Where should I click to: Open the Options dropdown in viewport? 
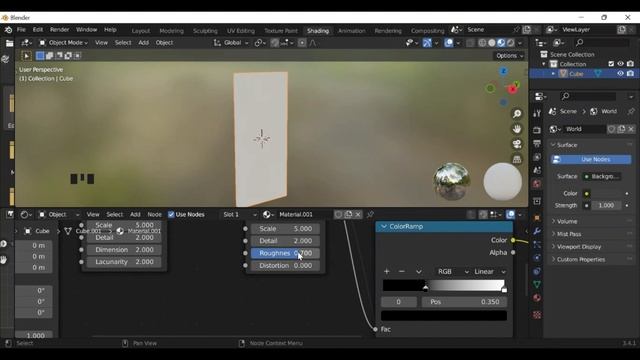(509, 56)
